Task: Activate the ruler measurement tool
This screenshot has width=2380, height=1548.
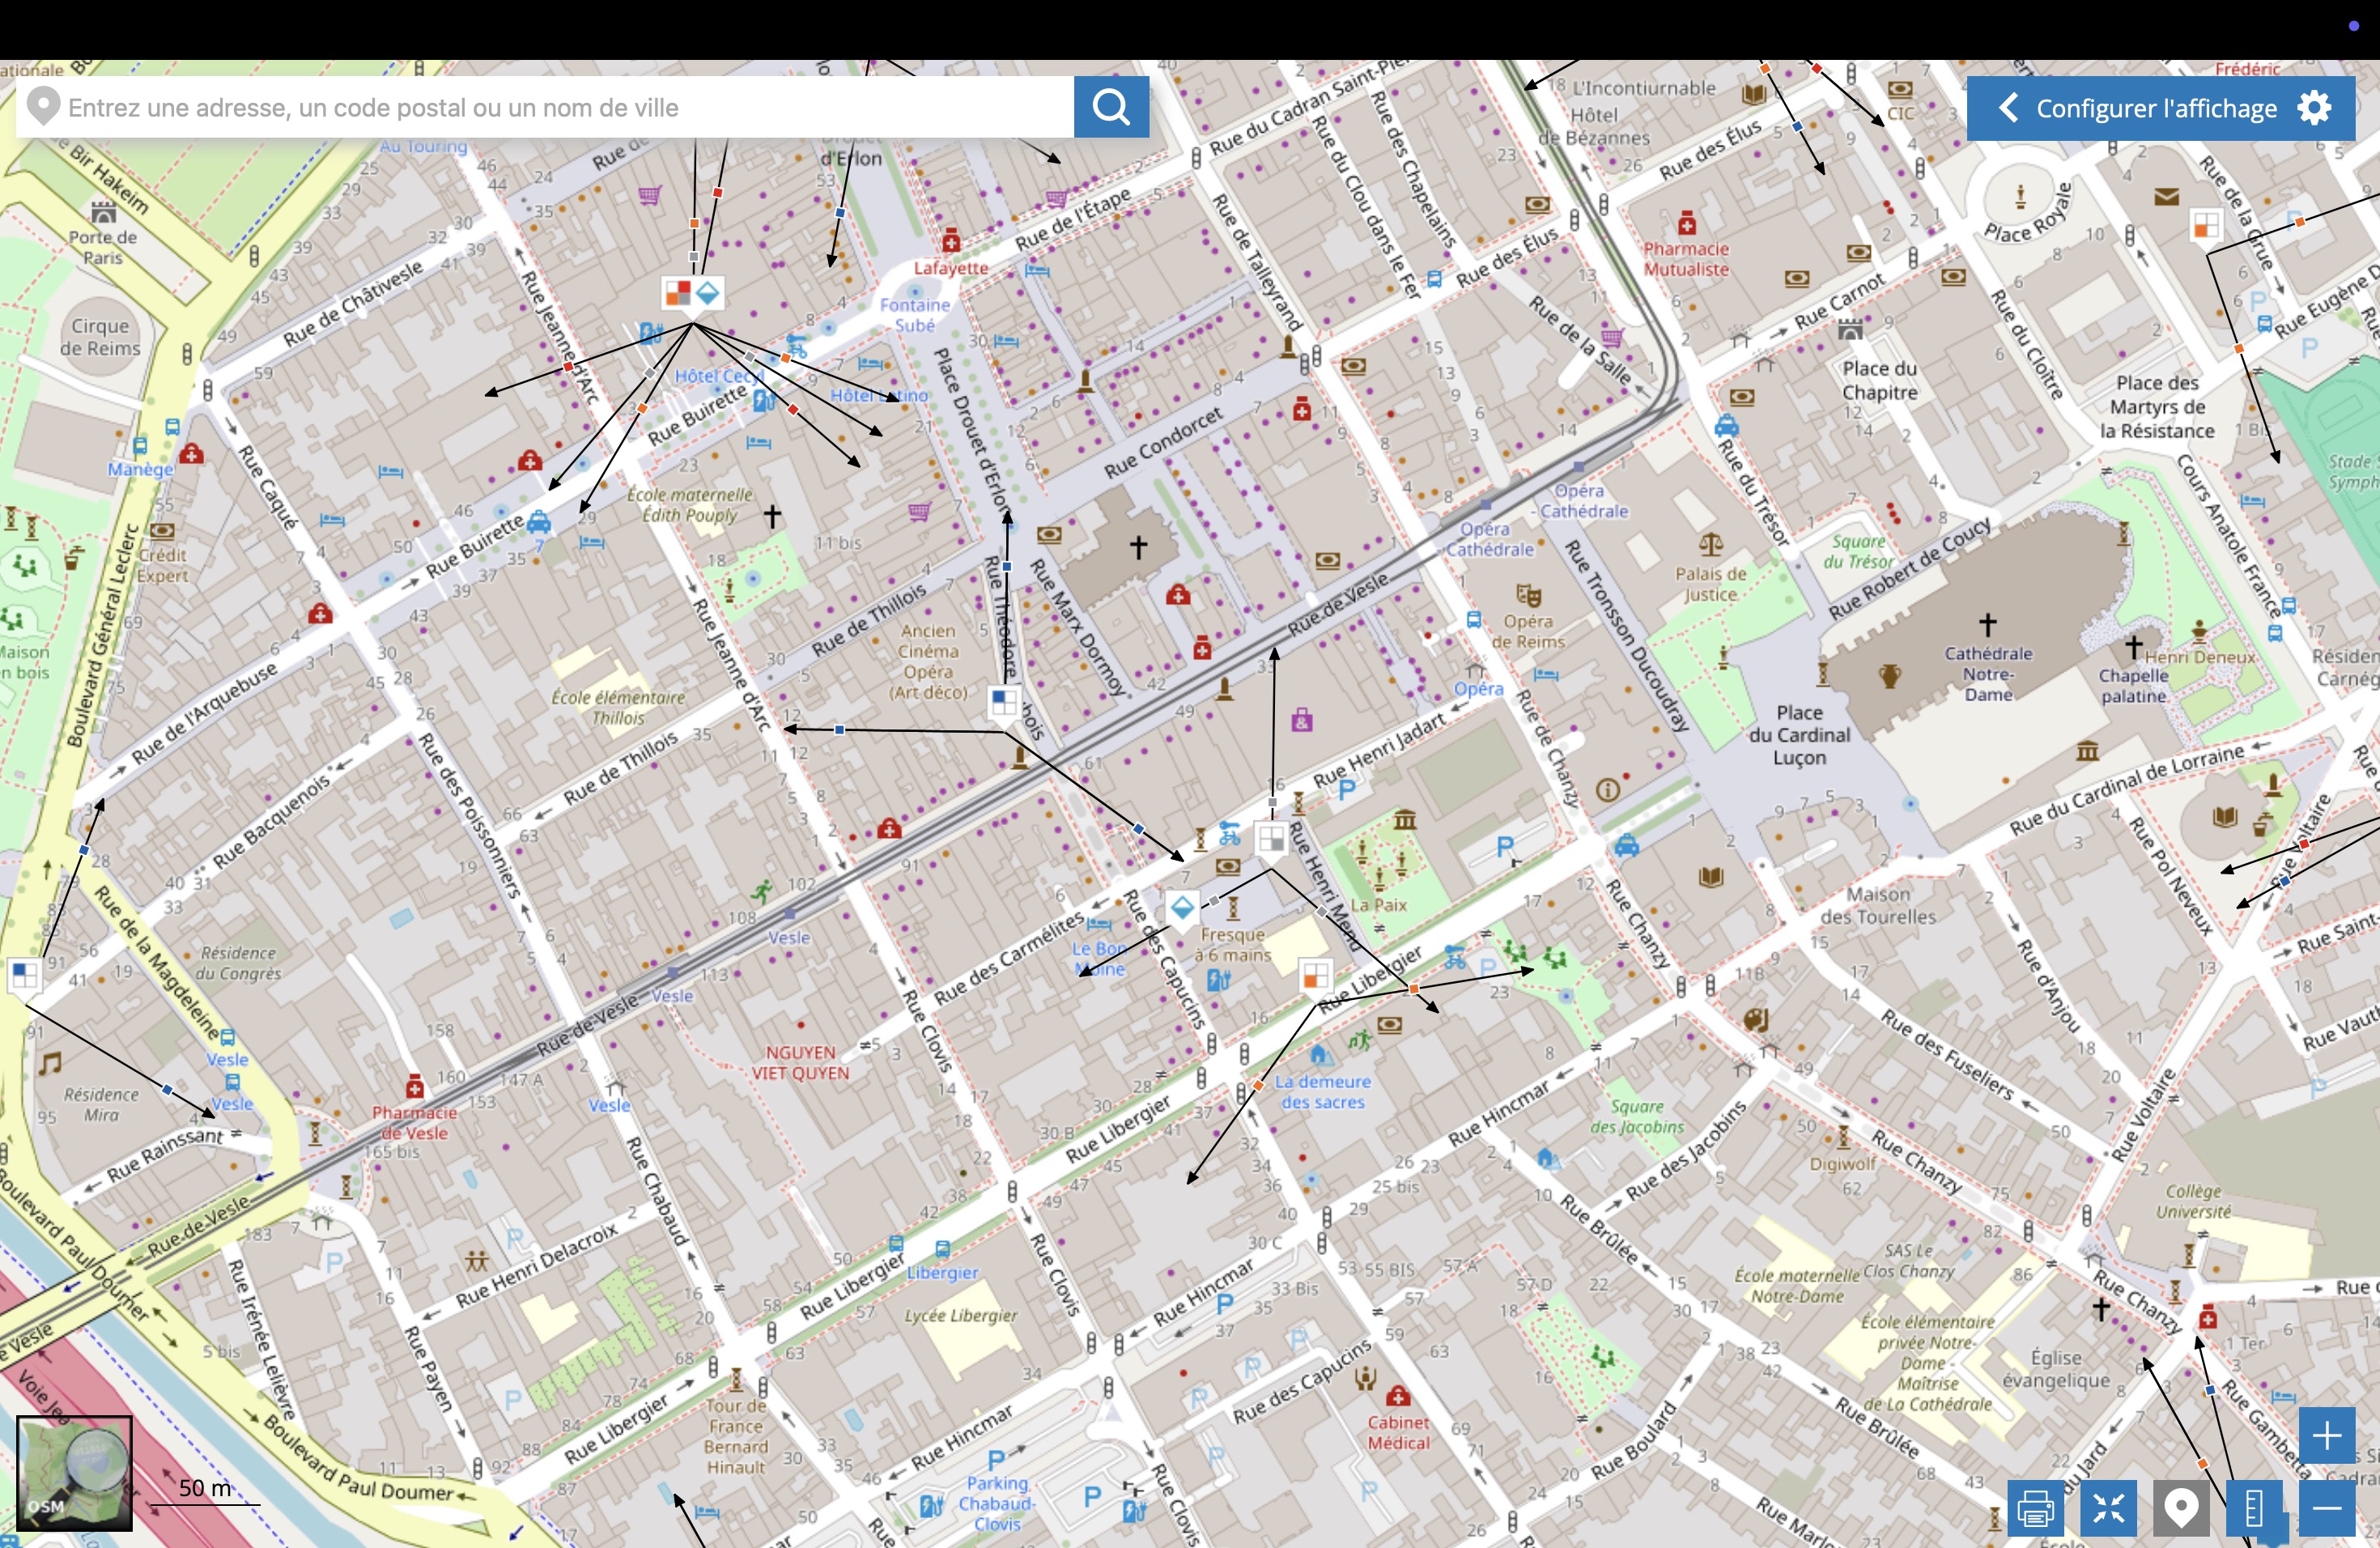Action: (2254, 1507)
